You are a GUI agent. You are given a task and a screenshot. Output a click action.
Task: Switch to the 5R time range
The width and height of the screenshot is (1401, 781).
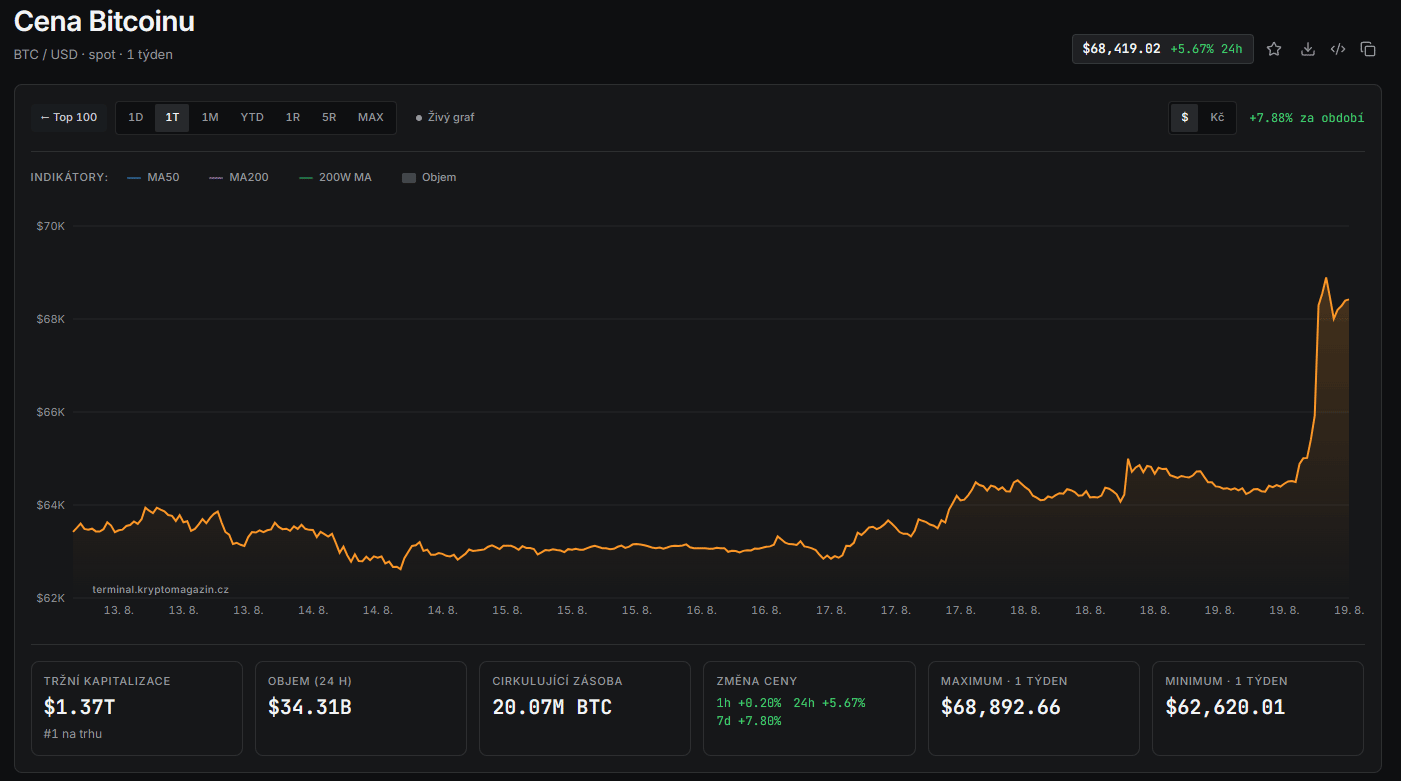tap(329, 117)
